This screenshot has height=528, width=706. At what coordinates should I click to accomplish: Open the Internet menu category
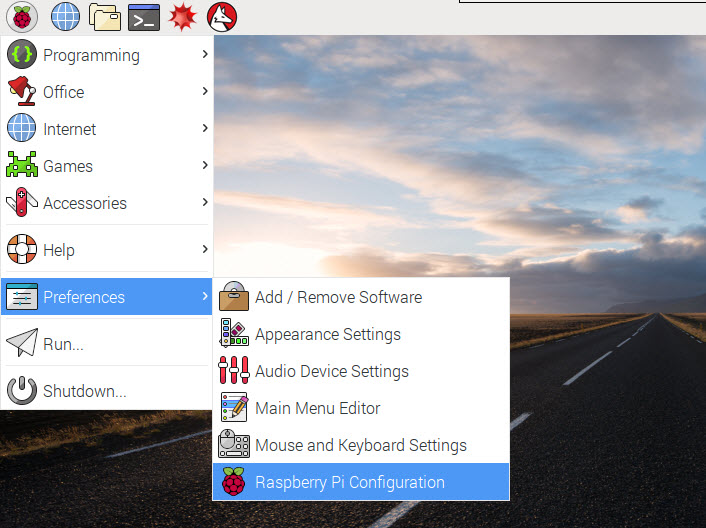point(107,128)
